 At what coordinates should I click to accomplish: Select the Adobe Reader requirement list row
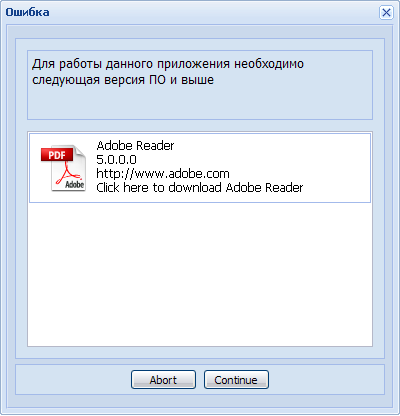(200, 168)
